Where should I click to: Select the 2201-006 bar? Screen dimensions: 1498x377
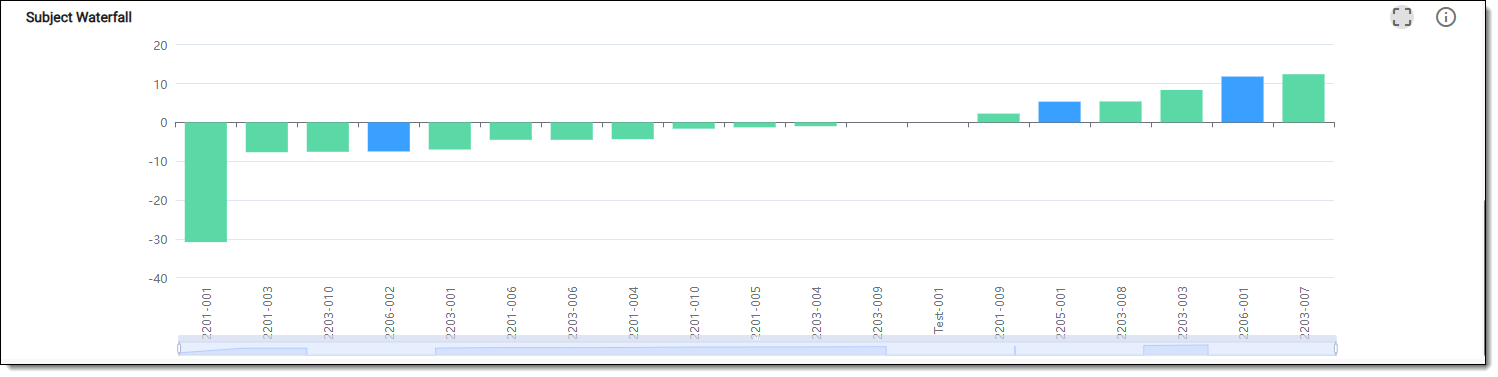pyautogui.click(x=511, y=131)
